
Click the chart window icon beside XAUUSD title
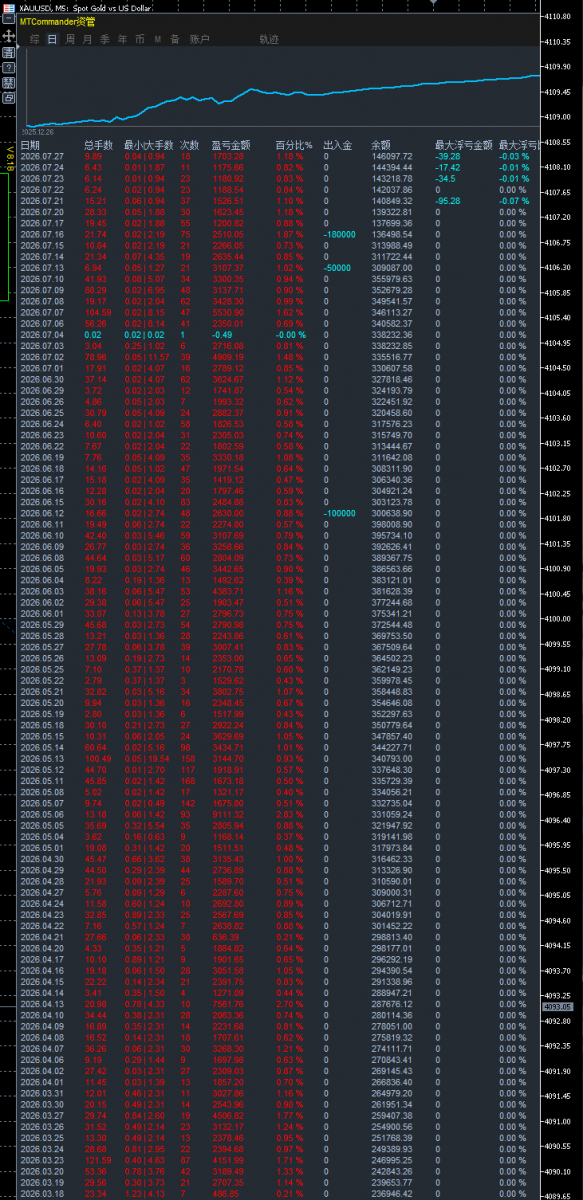pyautogui.click(x=9, y=6)
